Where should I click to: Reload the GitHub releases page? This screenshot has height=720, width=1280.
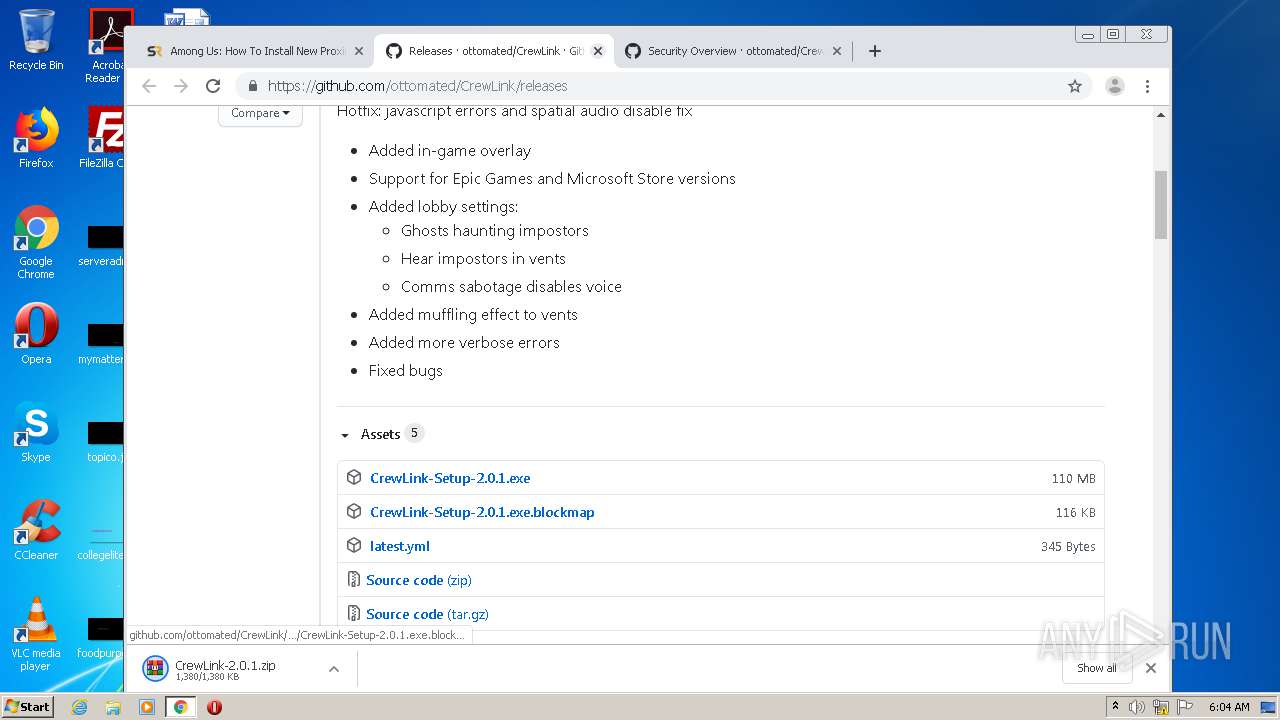[x=213, y=86]
